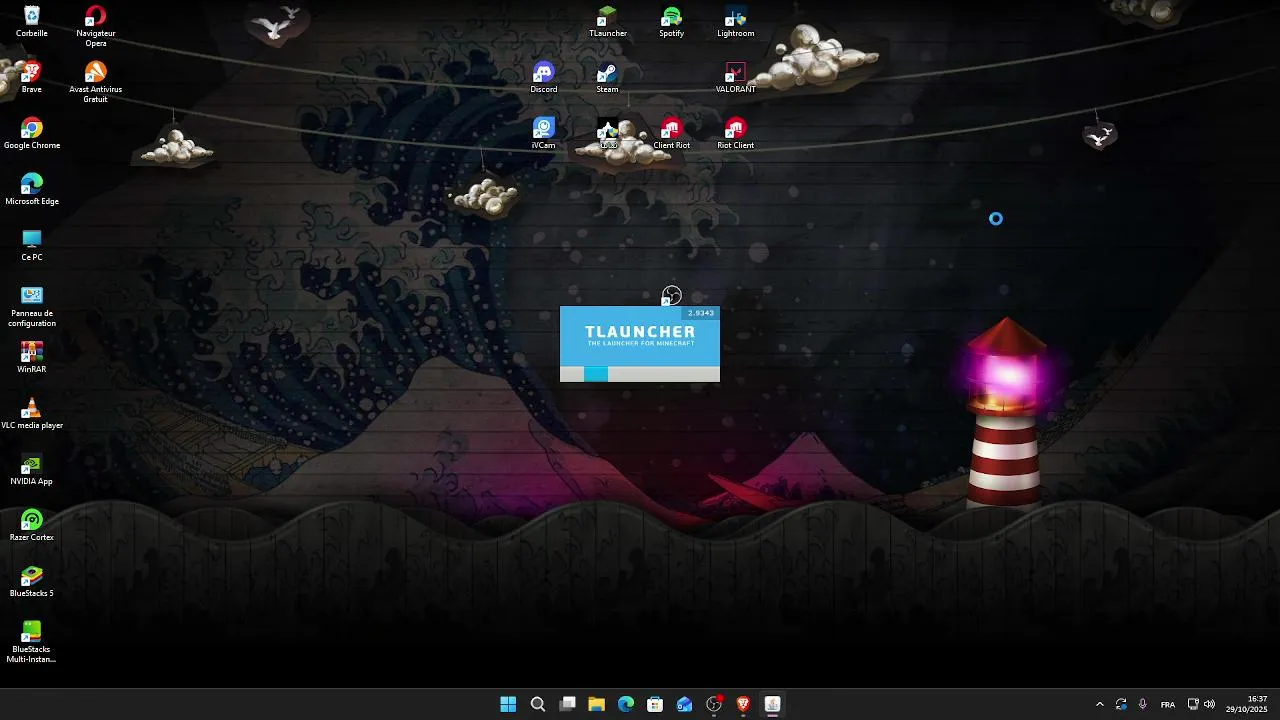This screenshot has height=720, width=1280.
Task: Open the FRA language input switcher
Action: pyautogui.click(x=1168, y=704)
